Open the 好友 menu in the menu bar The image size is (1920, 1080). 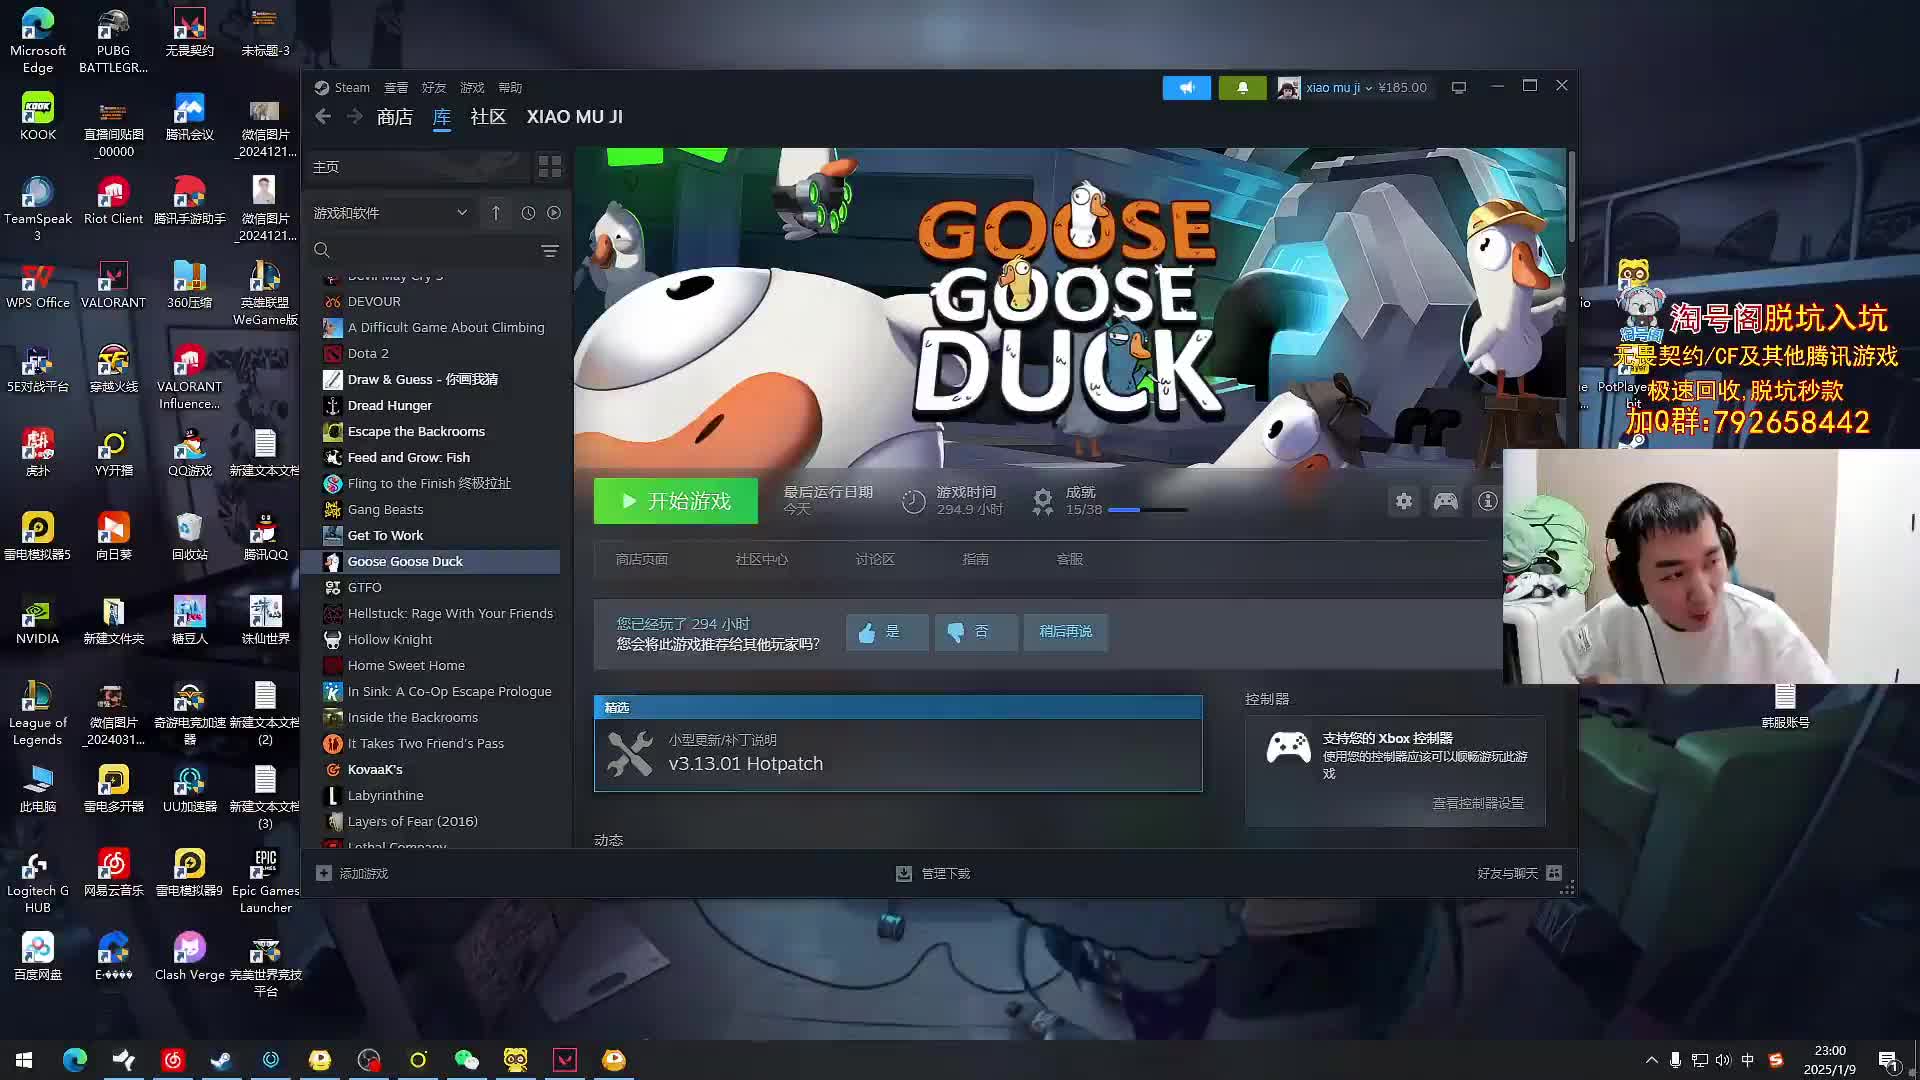tap(433, 88)
